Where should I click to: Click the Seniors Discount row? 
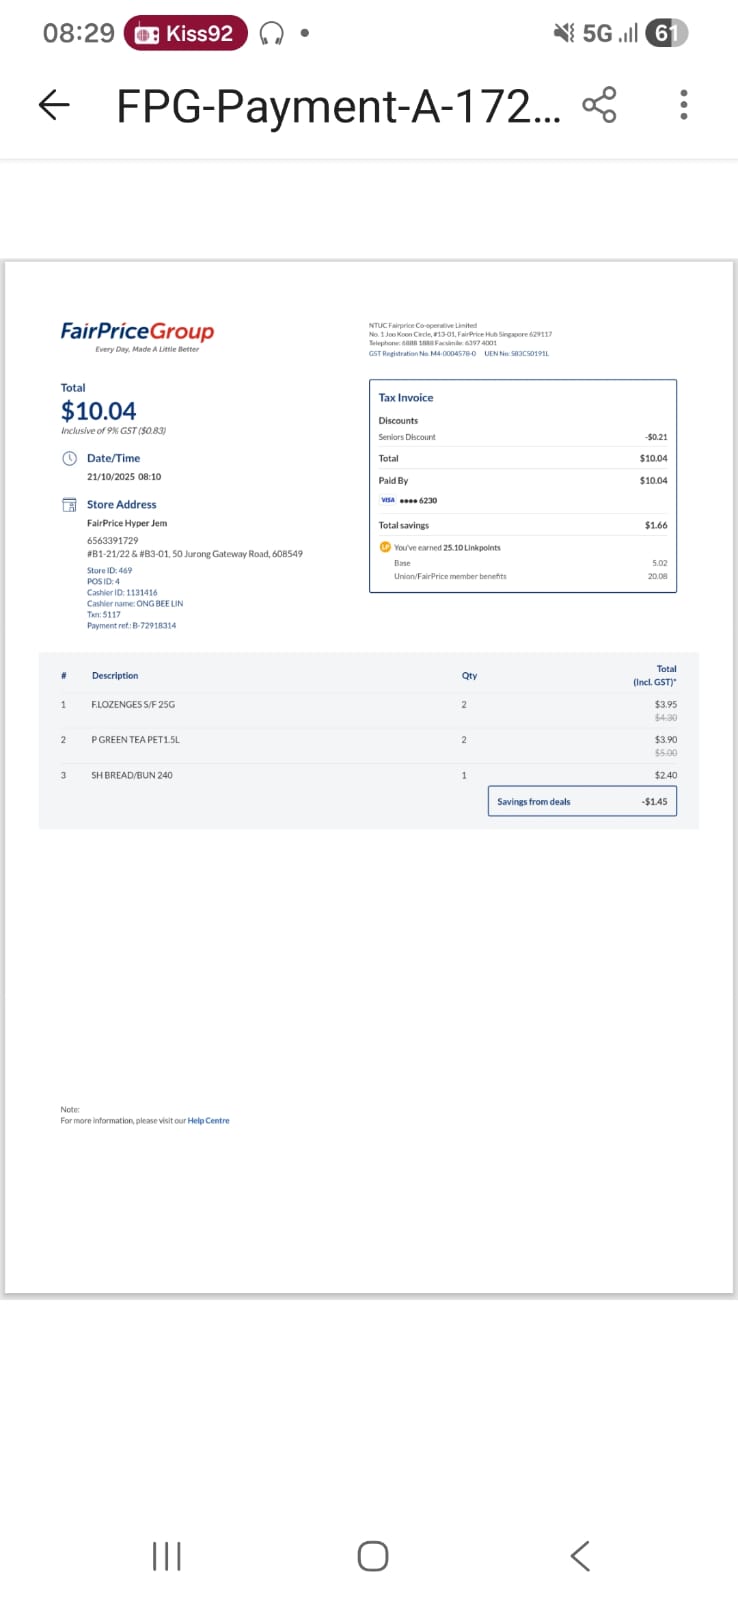[x=523, y=437]
